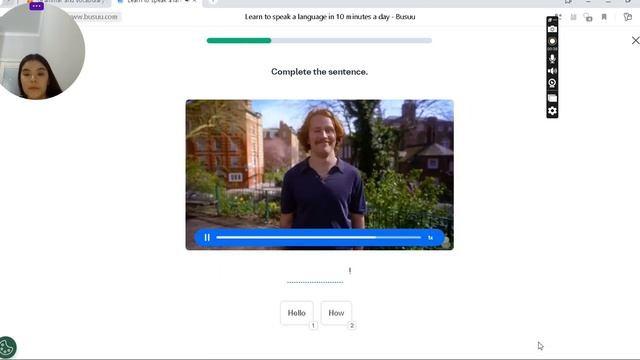This screenshot has height=360, width=640.
Task: Click the video of the smiling man
Action: pyautogui.click(x=320, y=175)
